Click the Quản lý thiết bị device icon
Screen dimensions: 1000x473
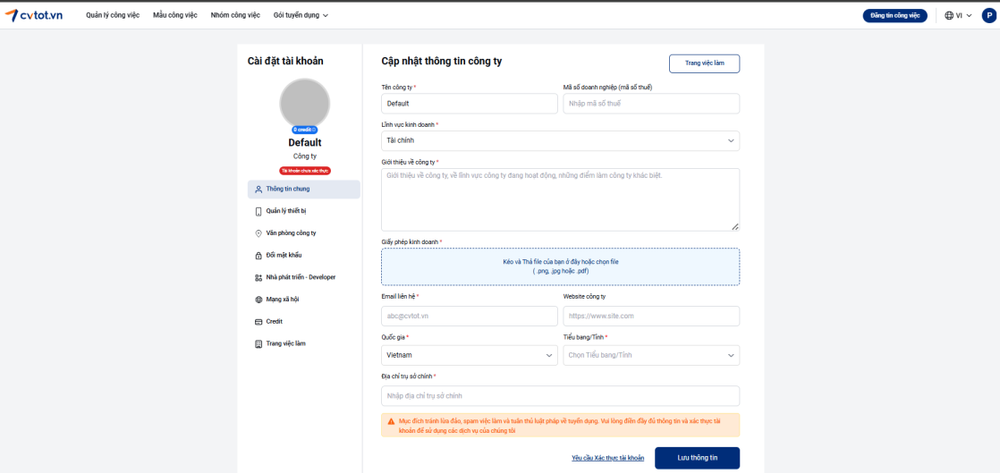point(258,211)
